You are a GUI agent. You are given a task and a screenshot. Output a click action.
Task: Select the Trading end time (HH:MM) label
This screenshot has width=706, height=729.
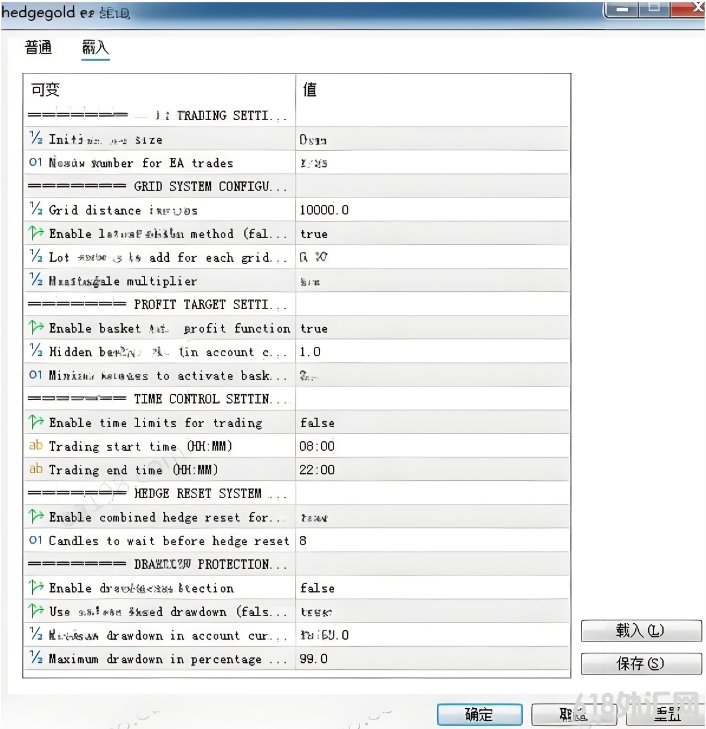point(133,470)
